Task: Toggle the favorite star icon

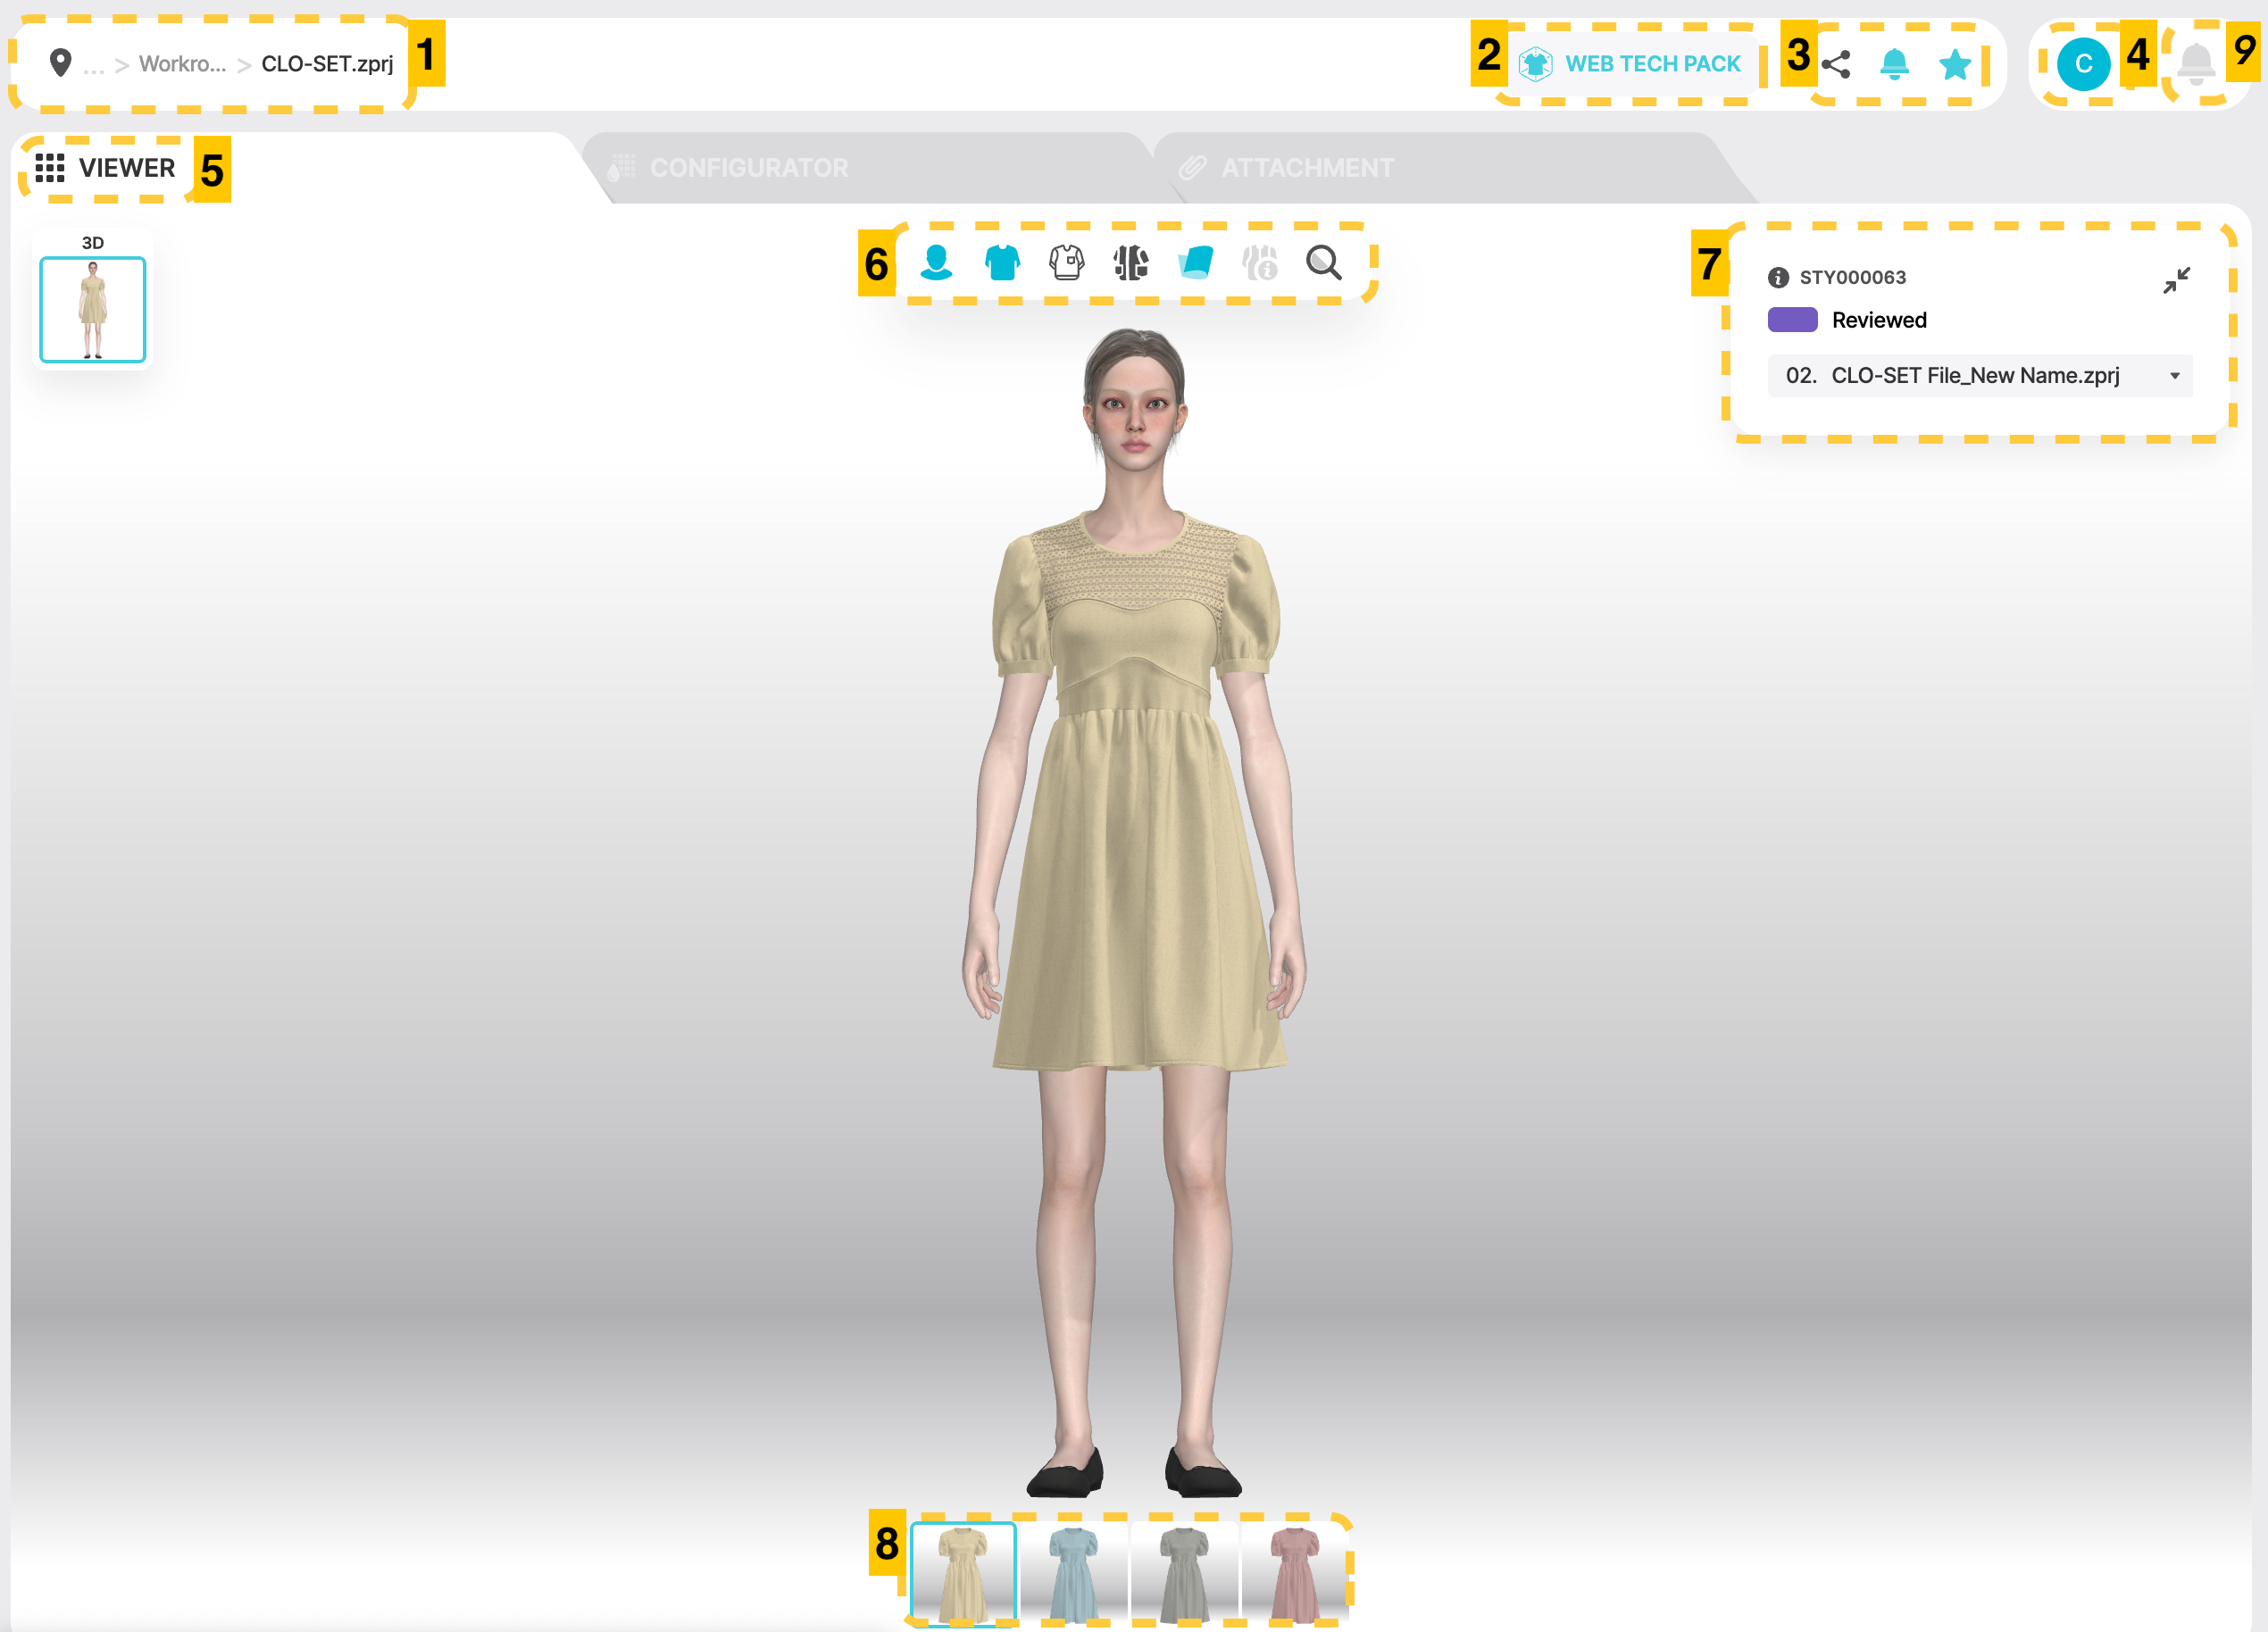Action: [1954, 64]
